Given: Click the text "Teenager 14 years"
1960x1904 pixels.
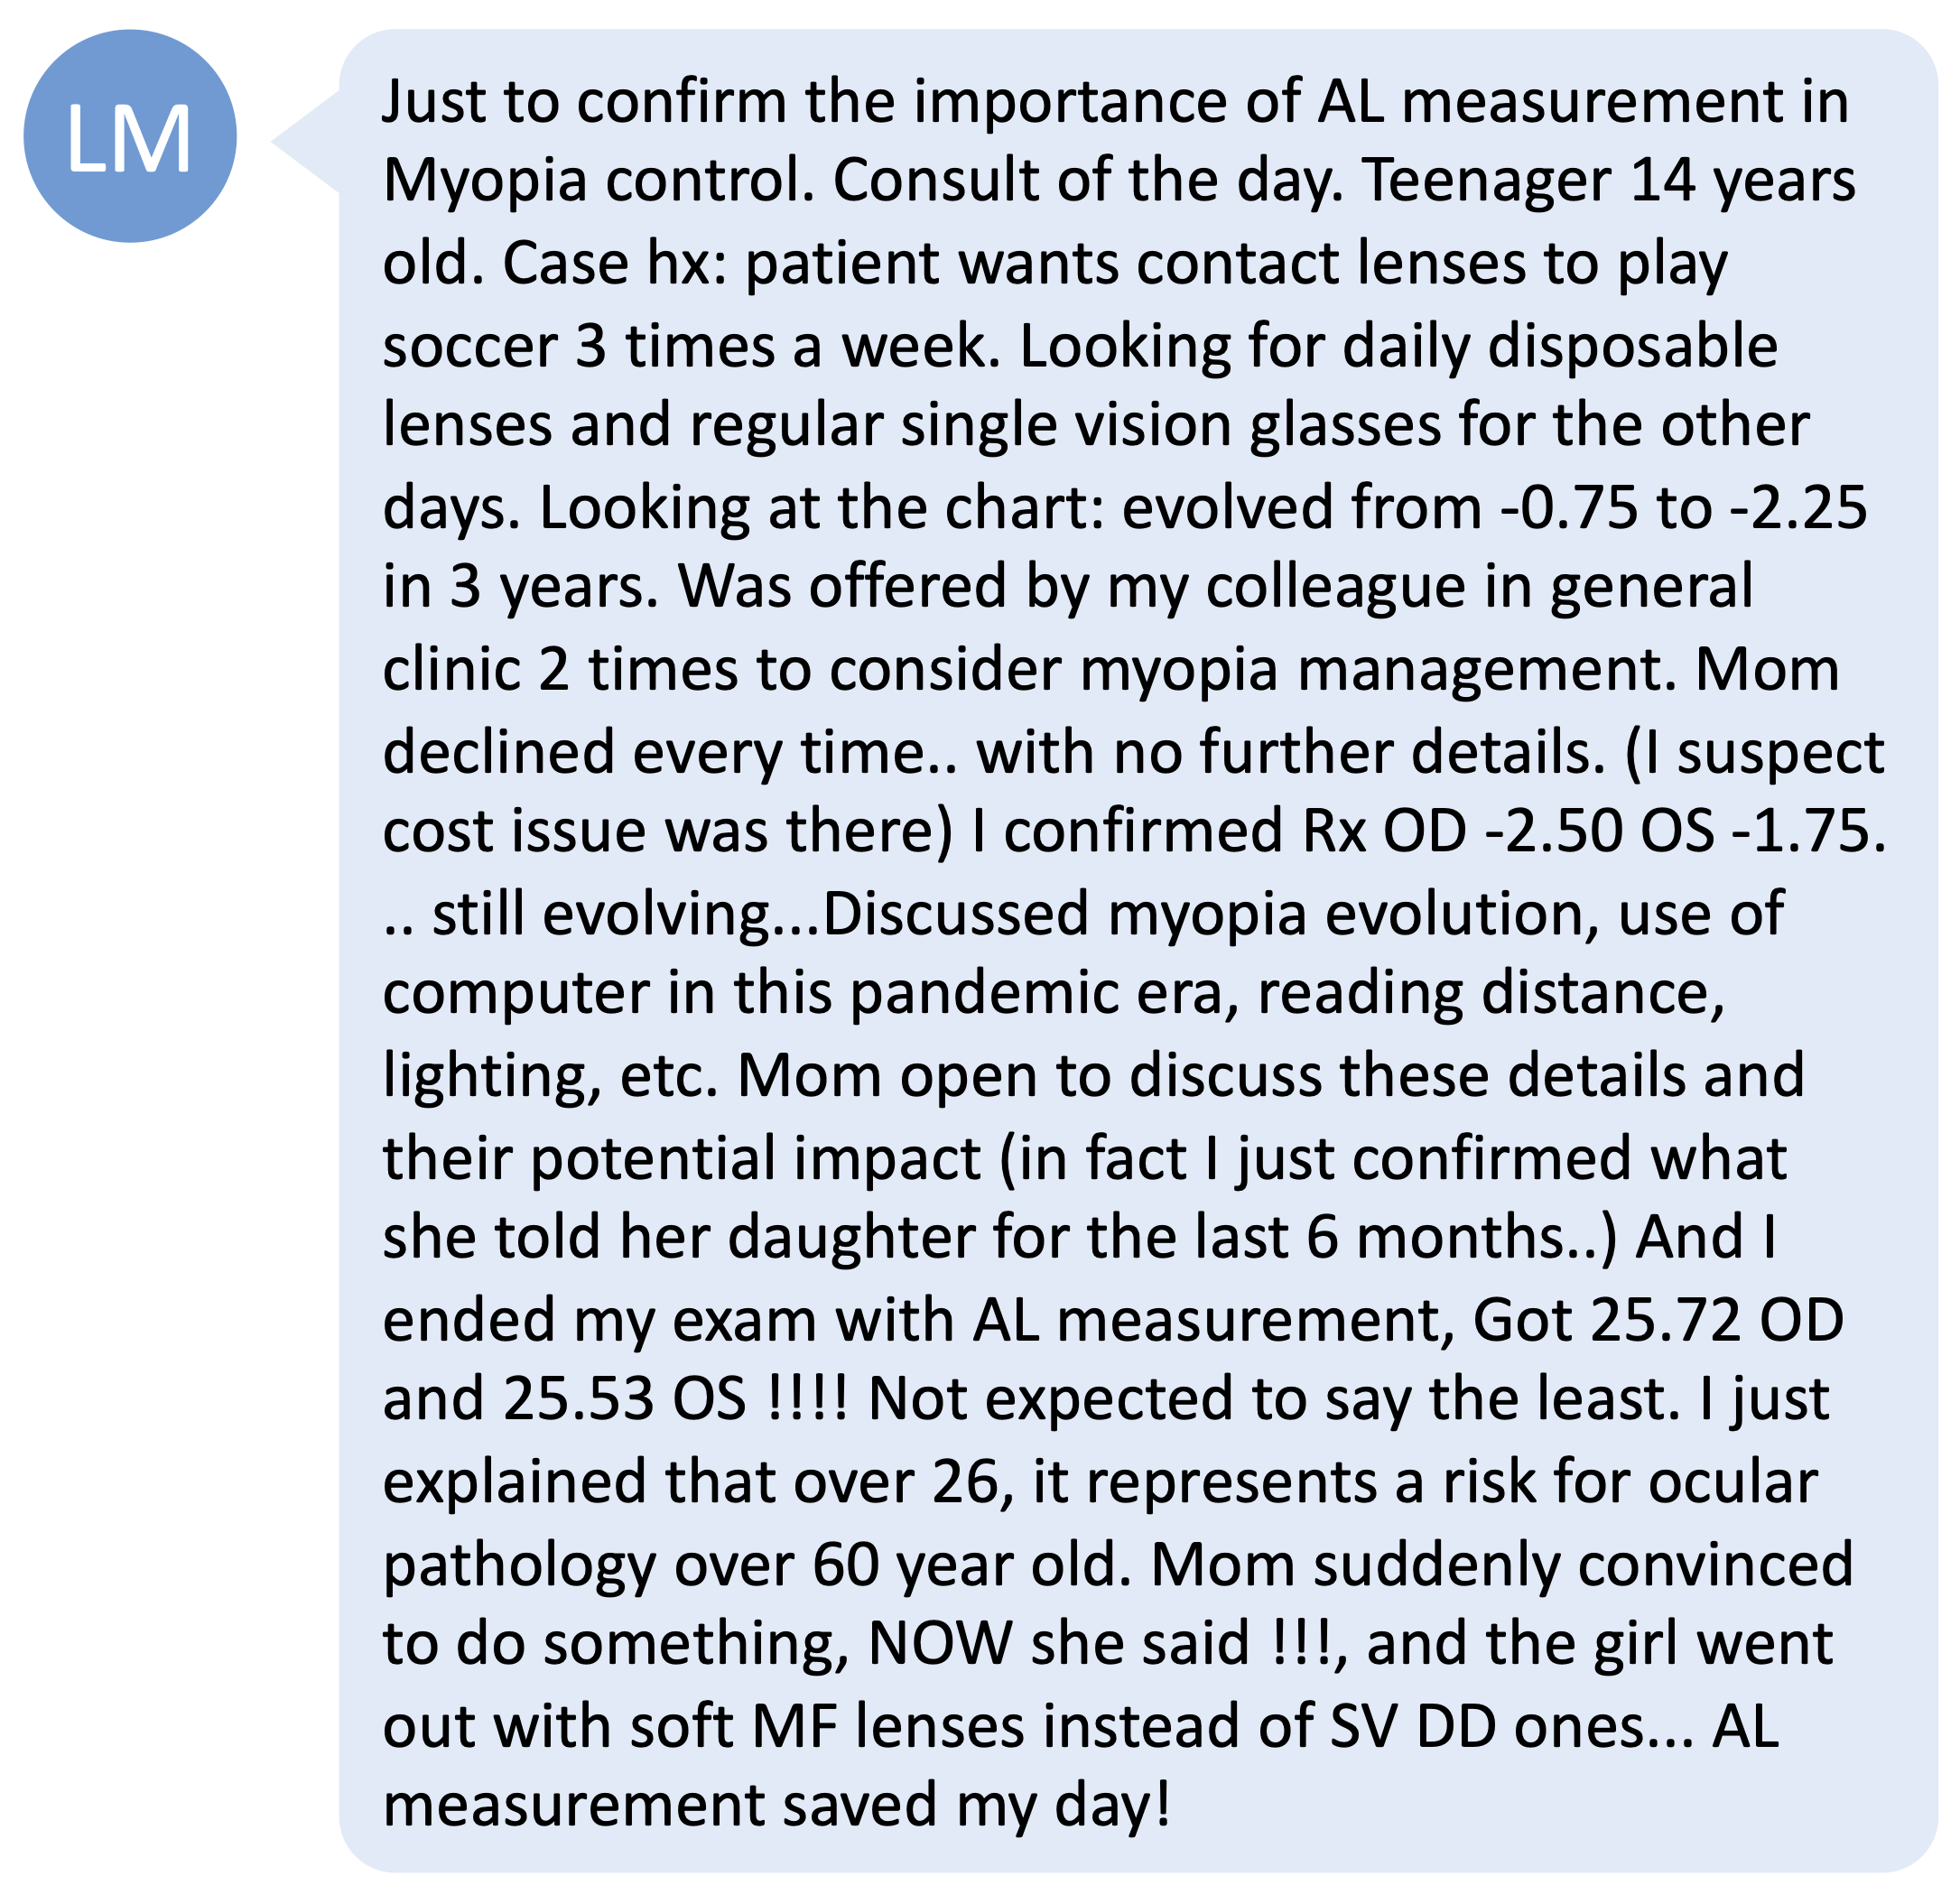Looking at the screenshot, I should 1609,182.
